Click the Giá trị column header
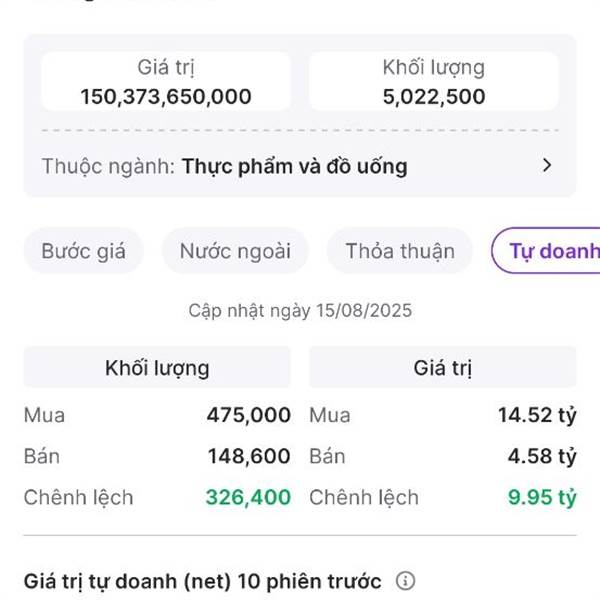 [442, 367]
